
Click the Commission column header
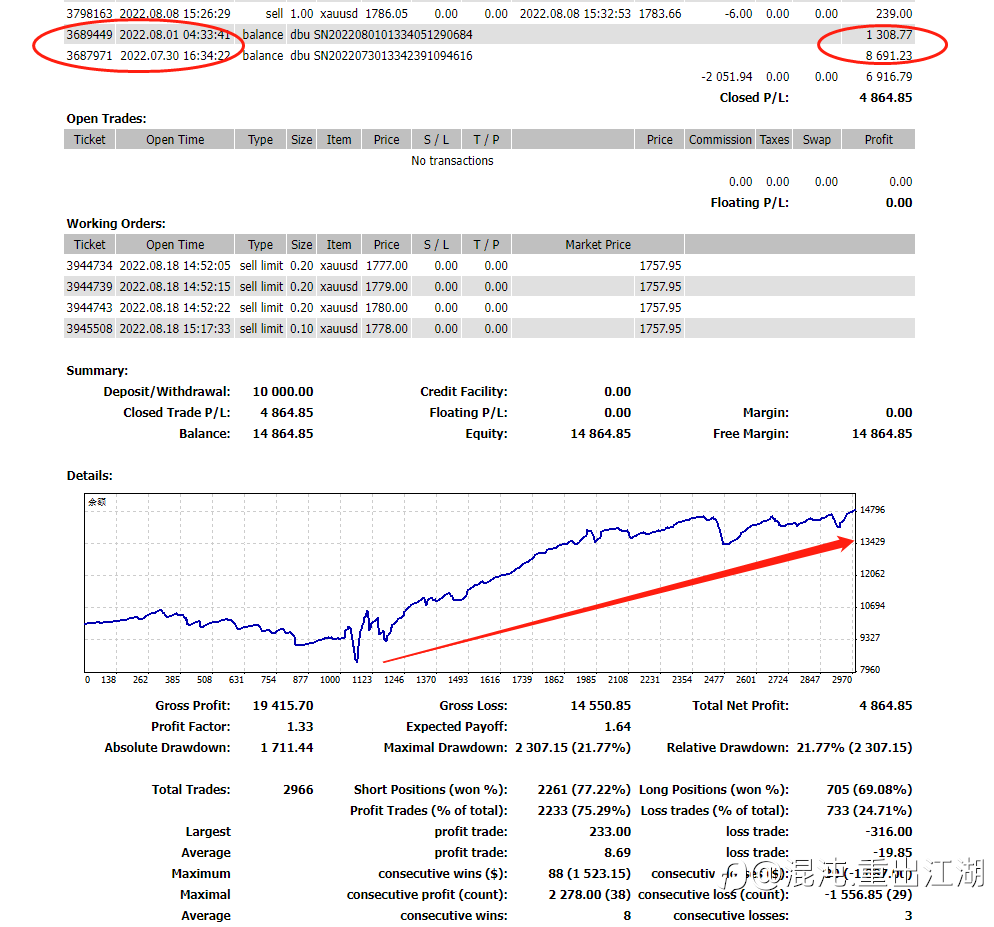[720, 139]
